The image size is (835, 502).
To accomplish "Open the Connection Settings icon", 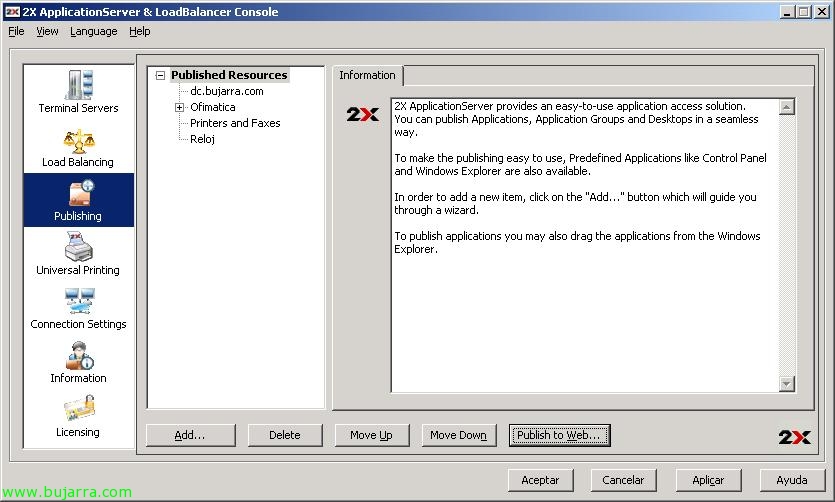I will point(79,301).
